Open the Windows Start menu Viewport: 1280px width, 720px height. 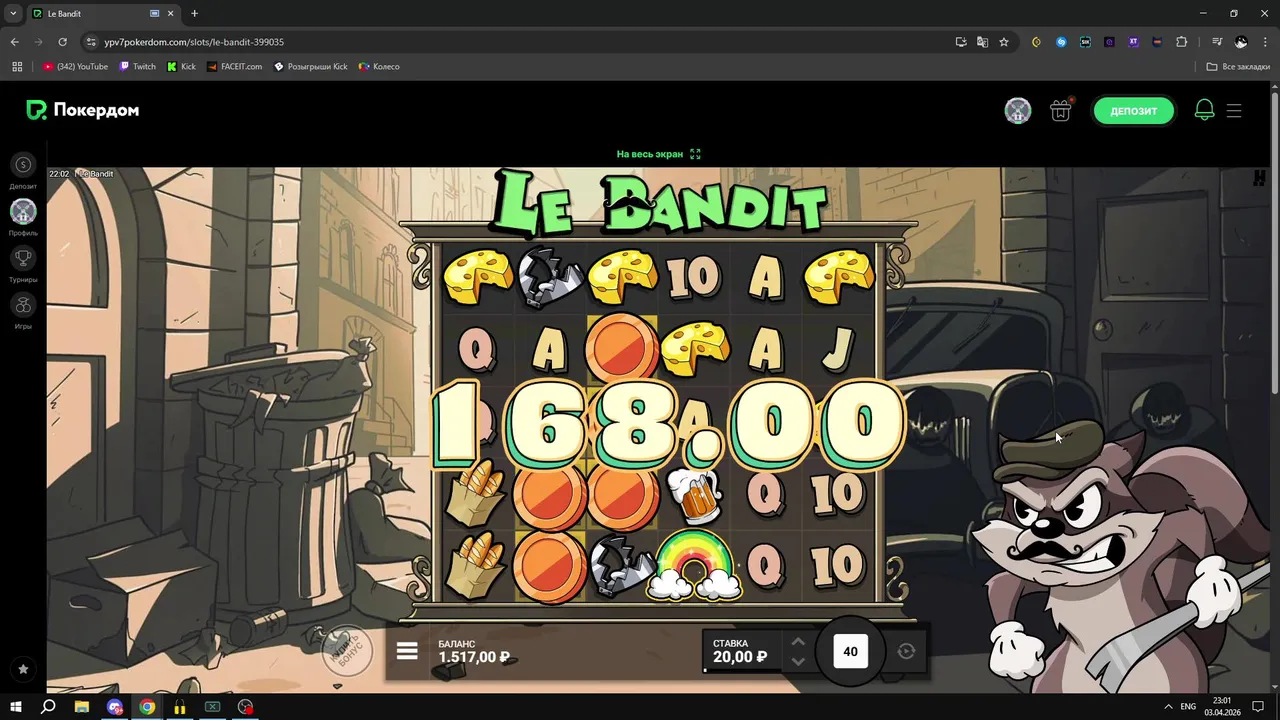(16, 707)
